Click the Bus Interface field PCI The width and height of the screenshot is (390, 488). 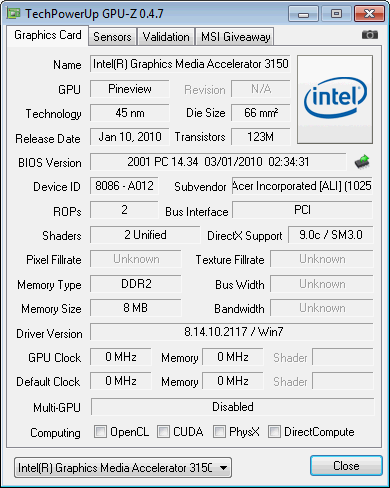pos(302,210)
